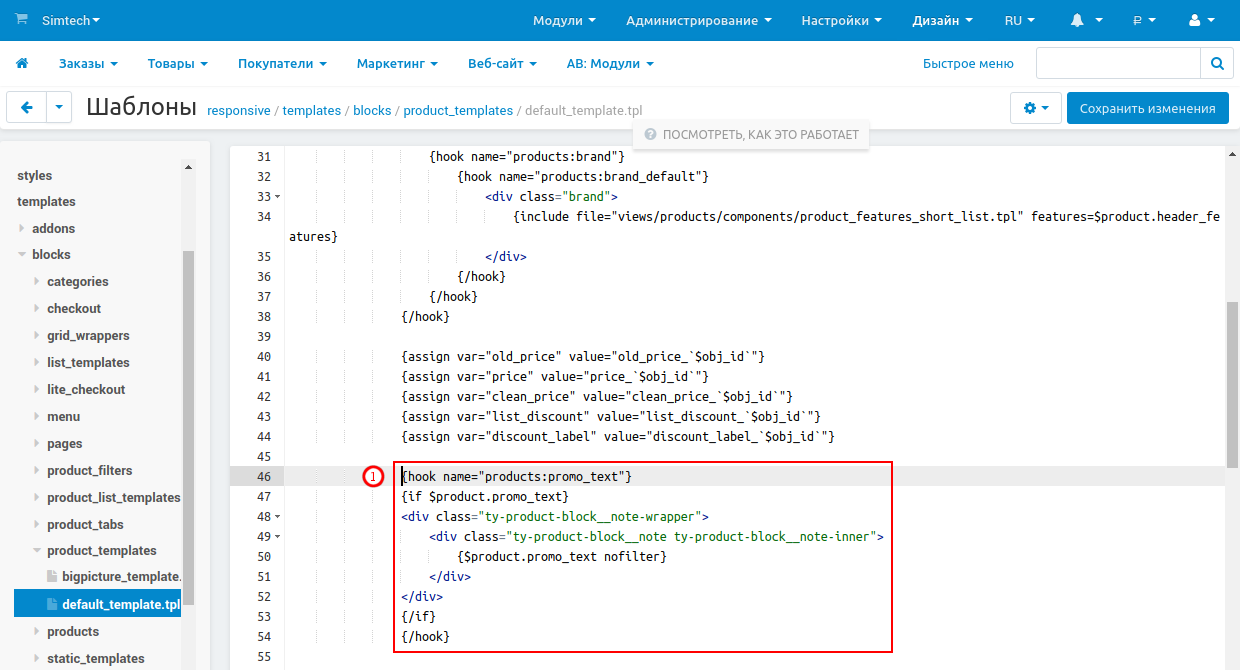Open product_templates breadcrumb link
This screenshot has width=1240, height=670.
pyautogui.click(x=458, y=111)
